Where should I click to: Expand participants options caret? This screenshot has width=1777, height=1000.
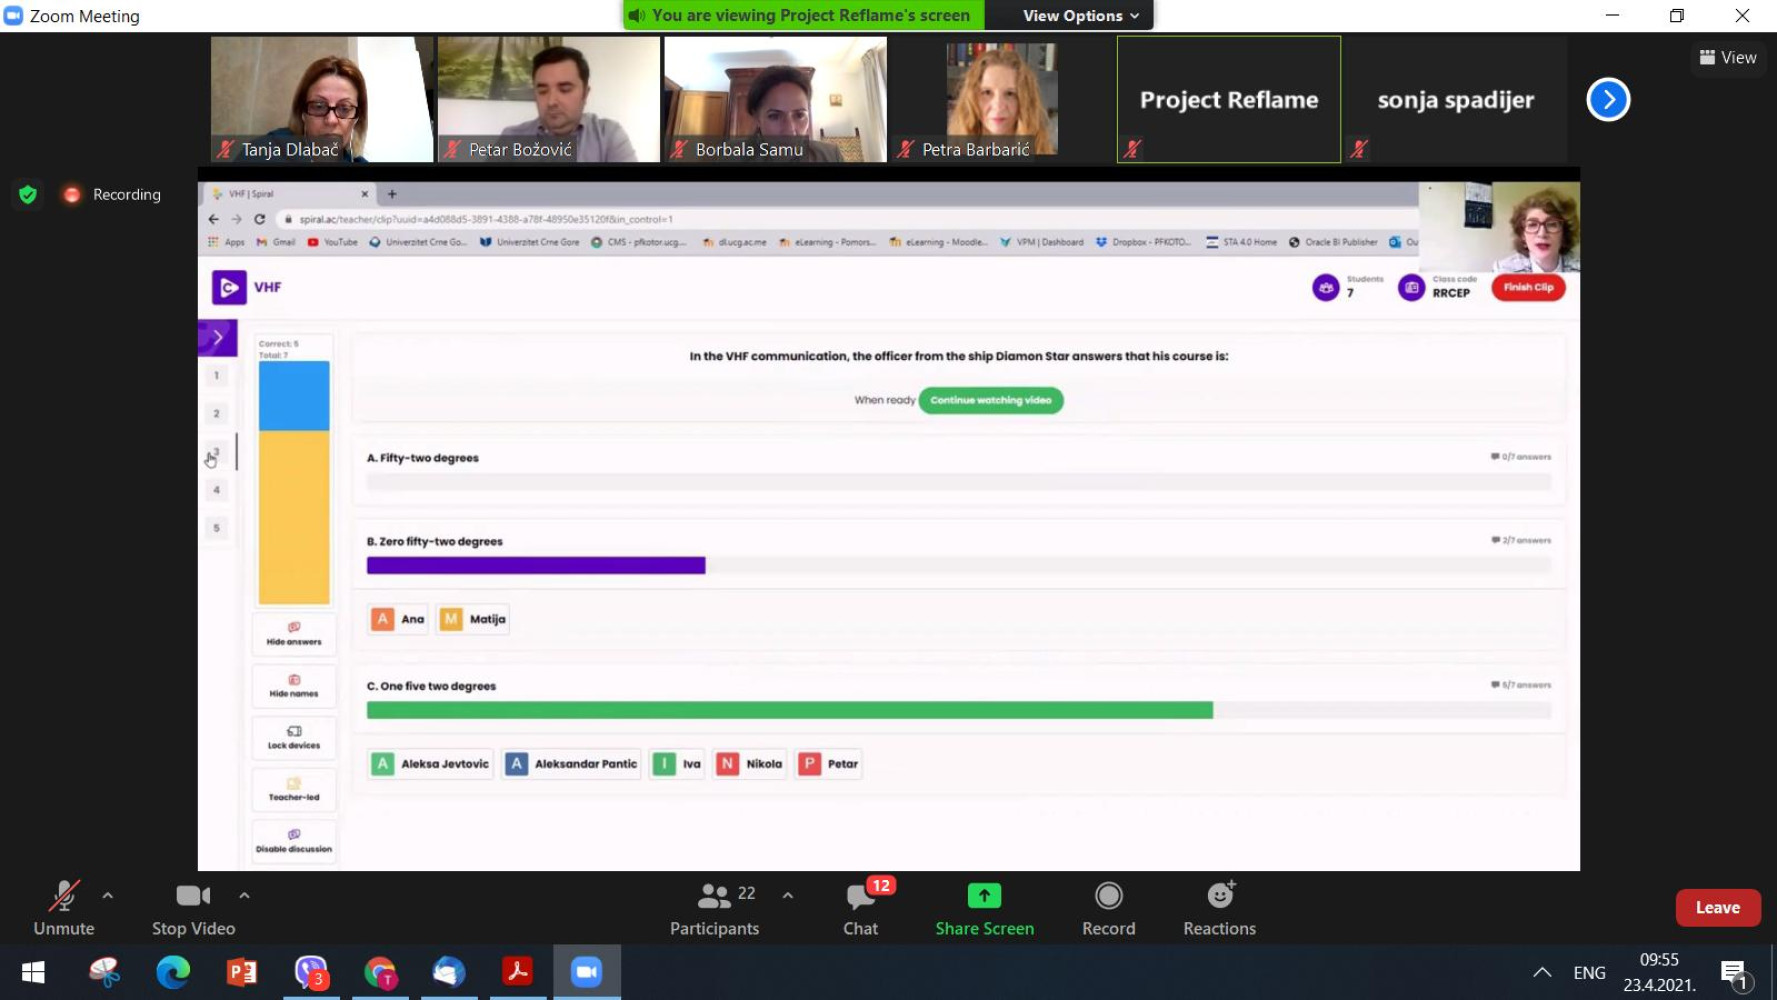788,895
